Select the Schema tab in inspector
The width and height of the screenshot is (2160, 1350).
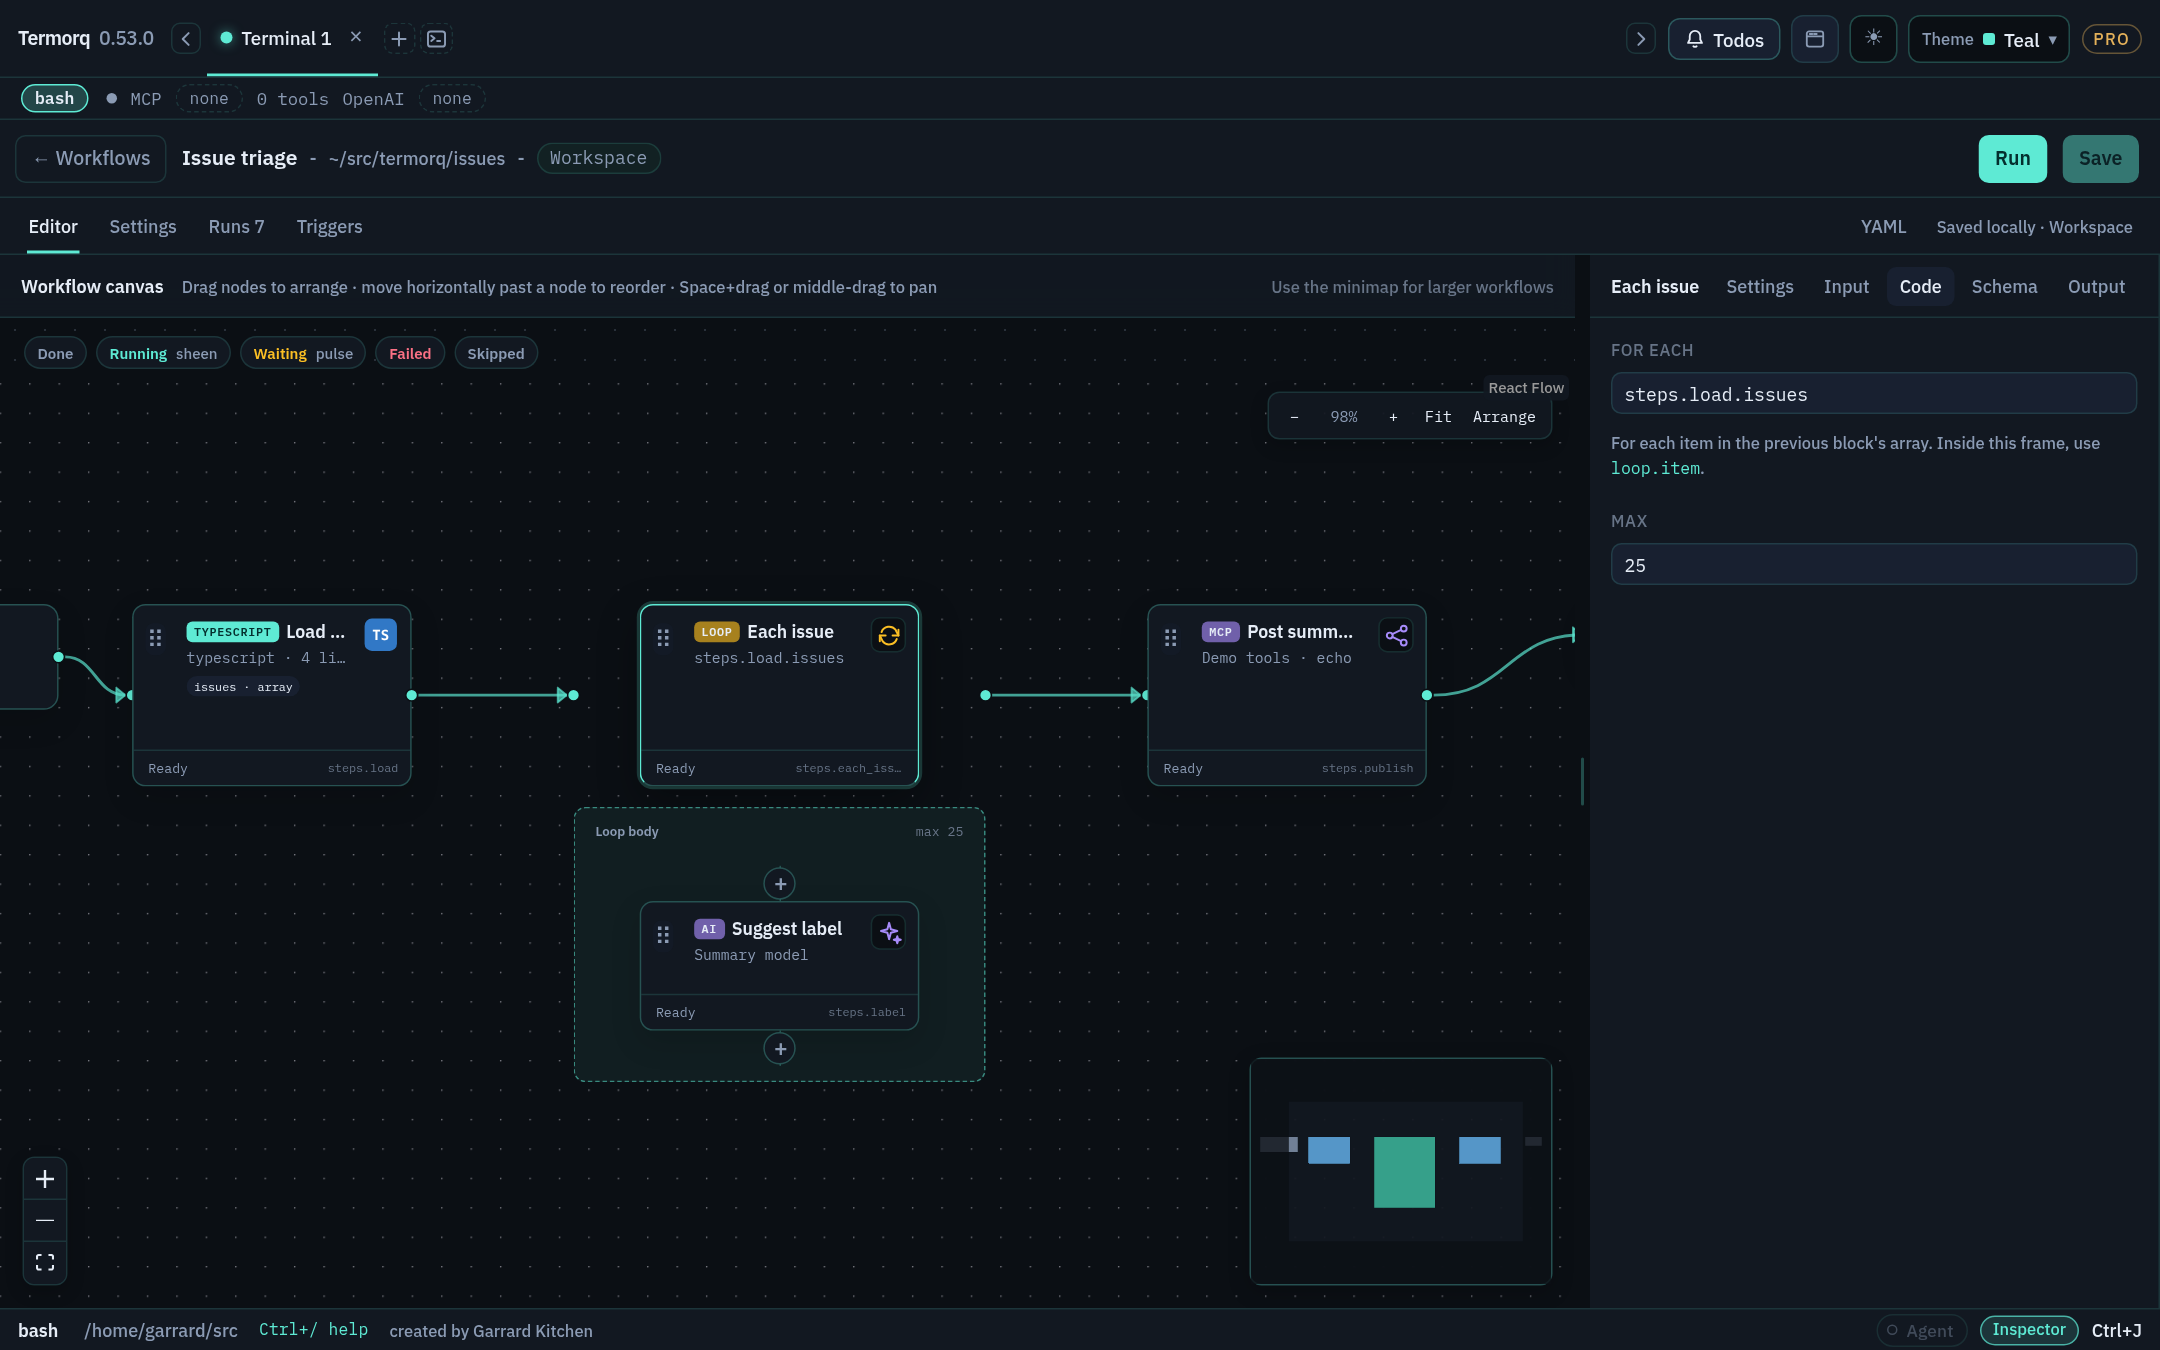tap(2004, 287)
